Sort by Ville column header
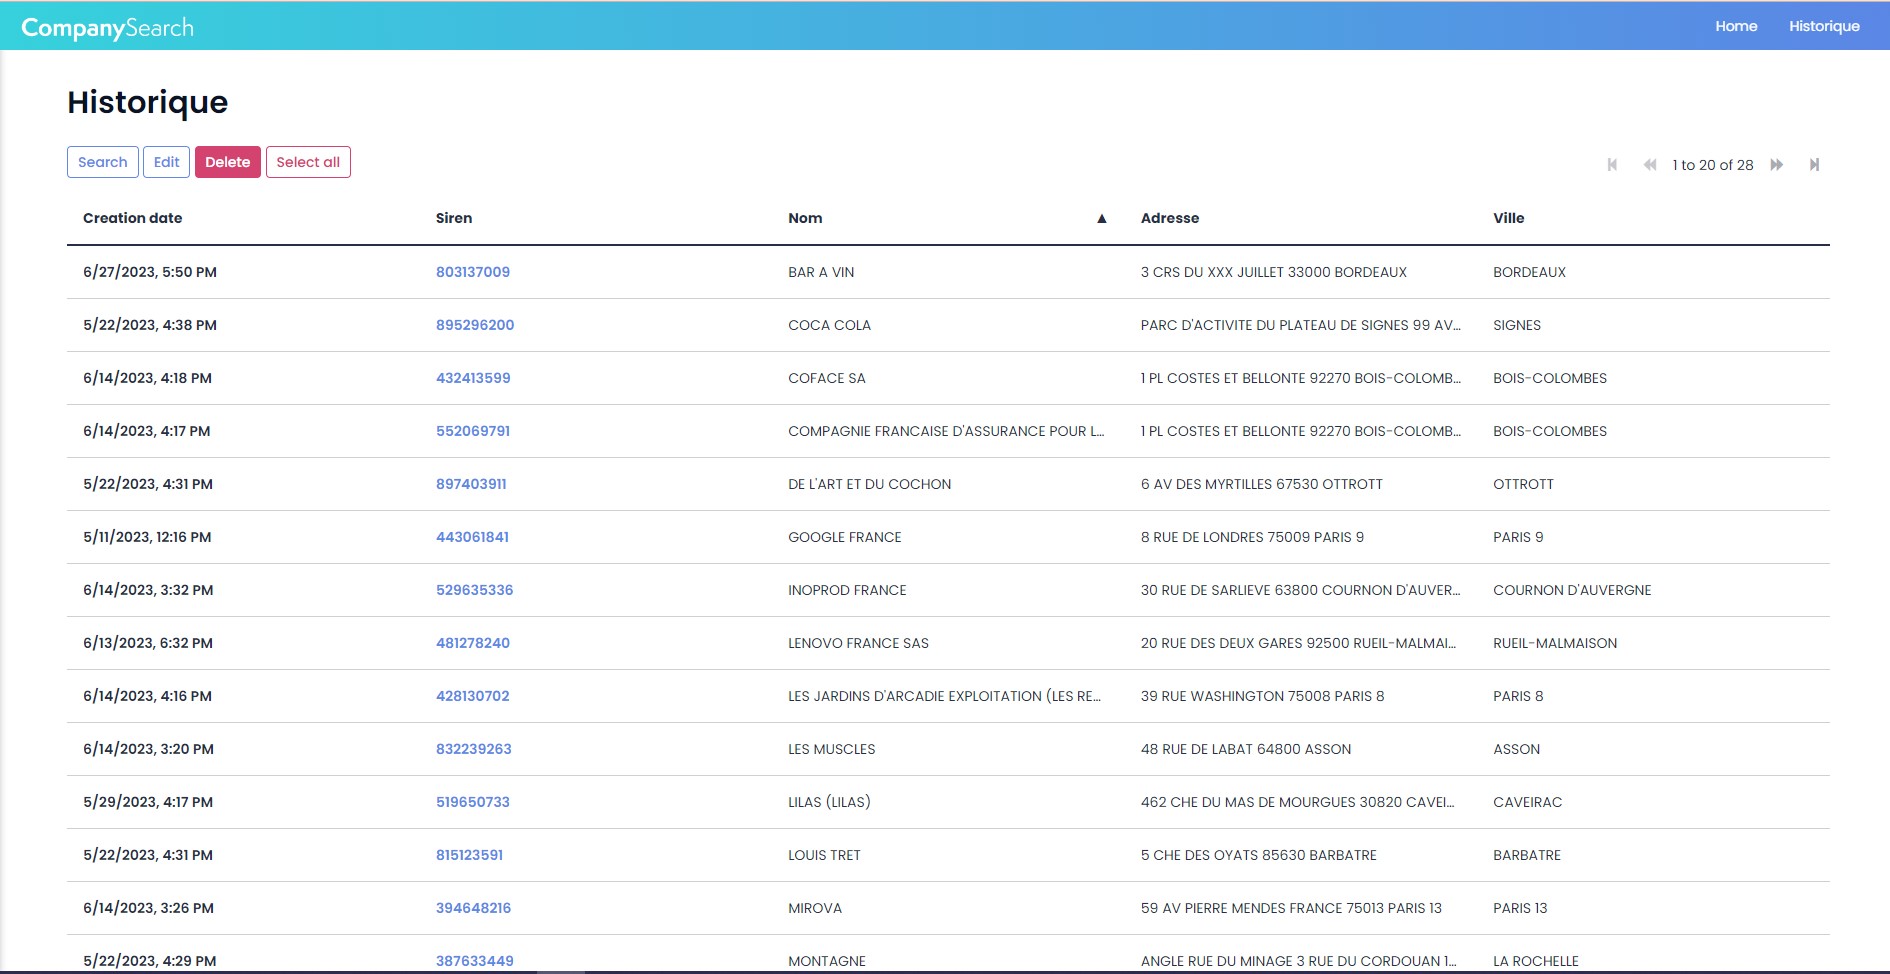Viewport: 1890px width, 974px height. 1508,218
